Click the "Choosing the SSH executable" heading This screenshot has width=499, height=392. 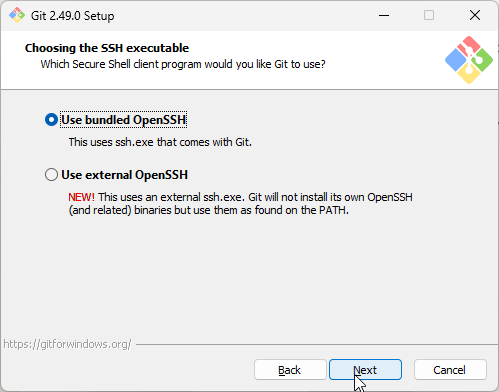point(107,48)
